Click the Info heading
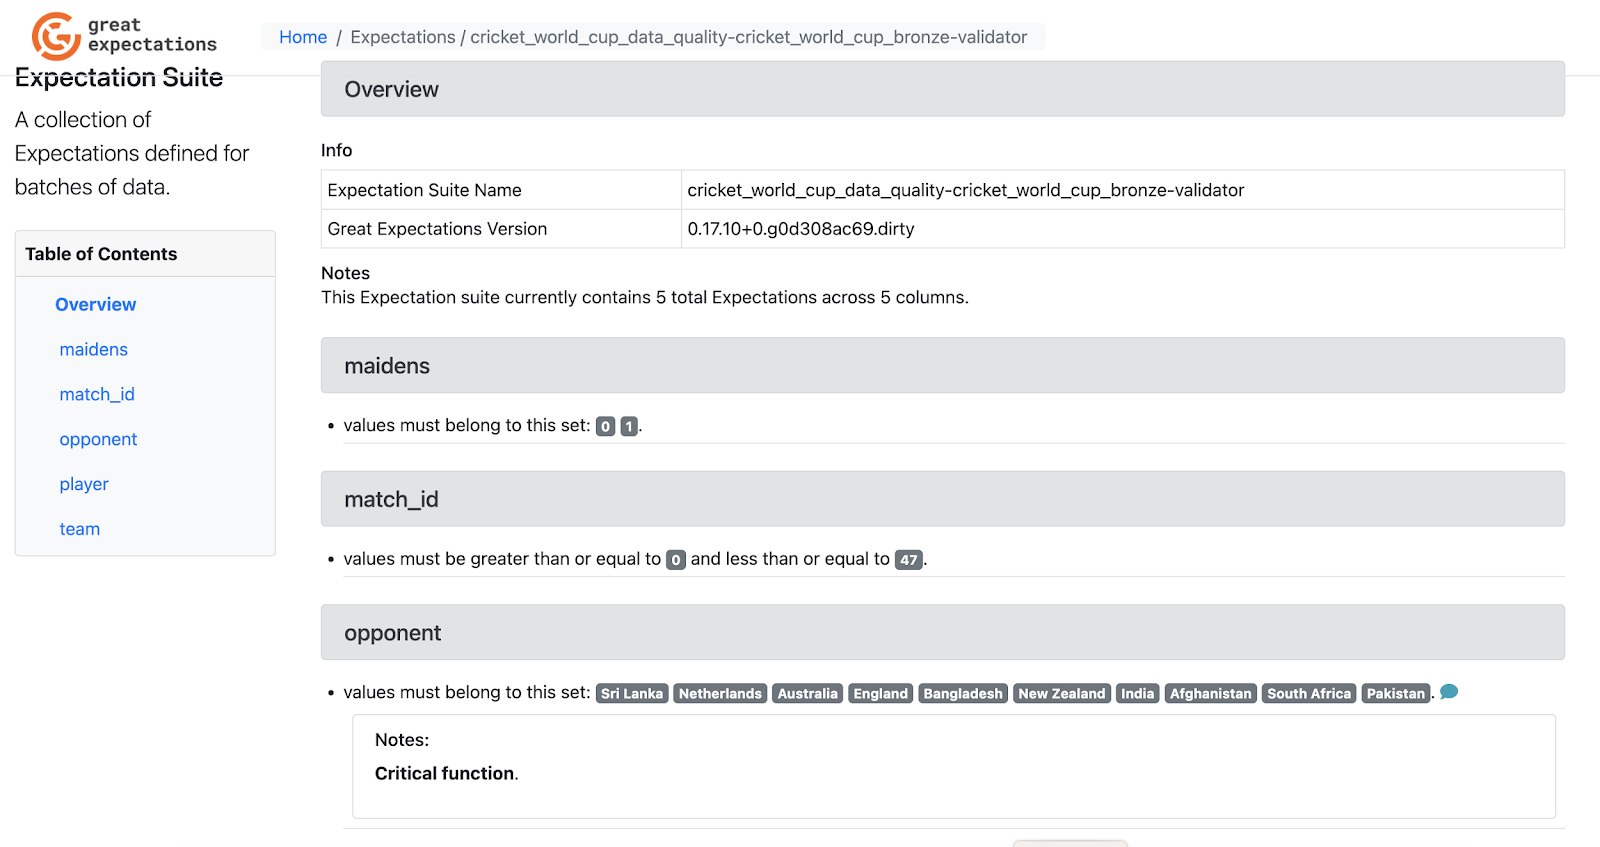Screen dimensions: 1600x847 pos(337,150)
